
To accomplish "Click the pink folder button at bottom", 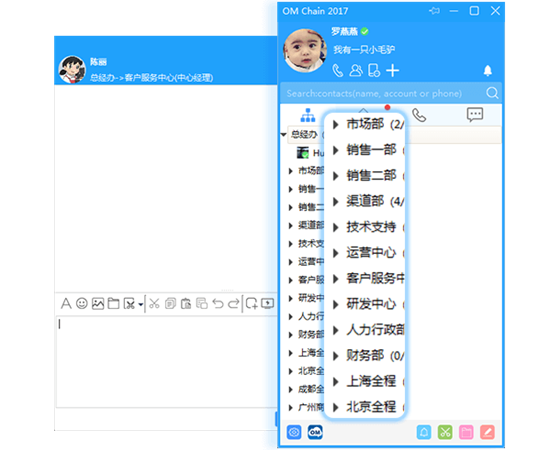I will click(x=466, y=432).
